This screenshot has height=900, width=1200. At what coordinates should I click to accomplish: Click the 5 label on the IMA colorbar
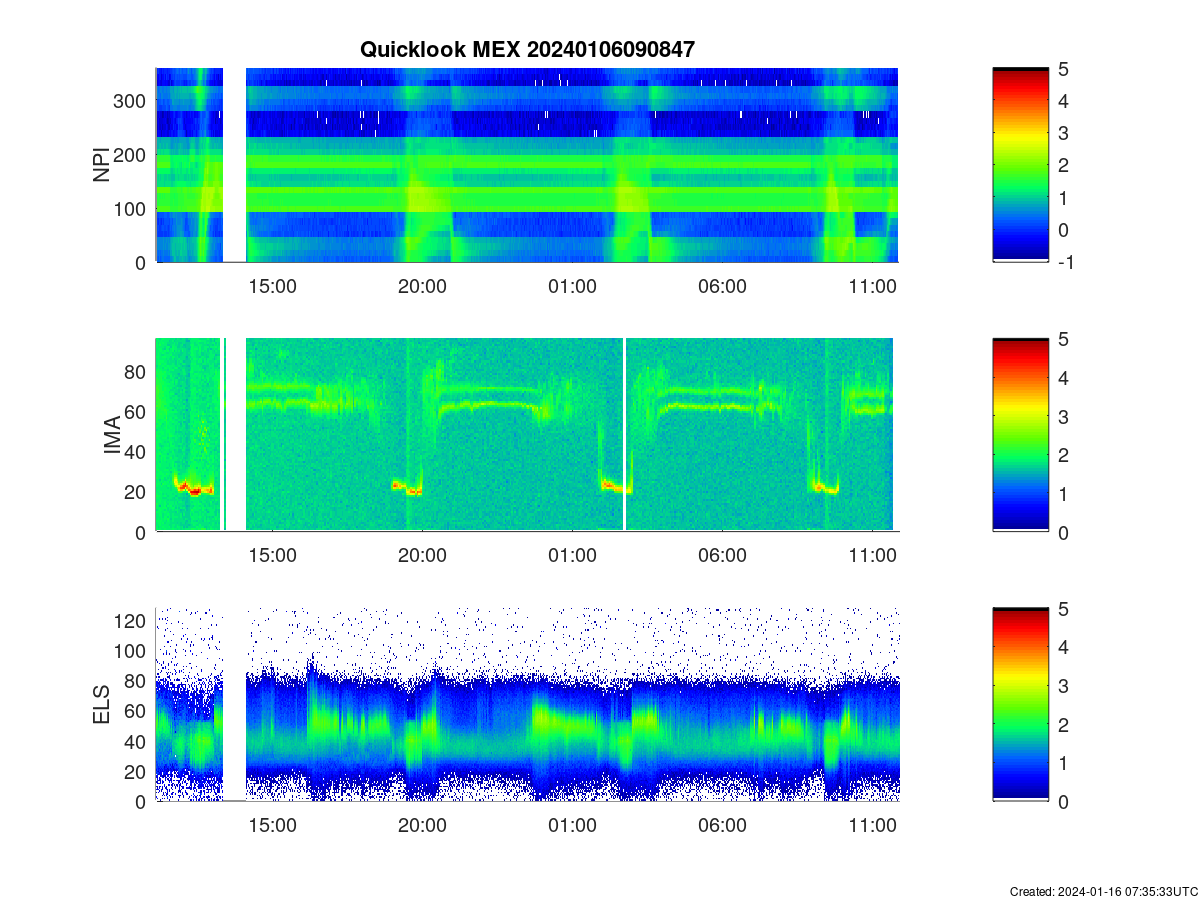coord(1064,339)
